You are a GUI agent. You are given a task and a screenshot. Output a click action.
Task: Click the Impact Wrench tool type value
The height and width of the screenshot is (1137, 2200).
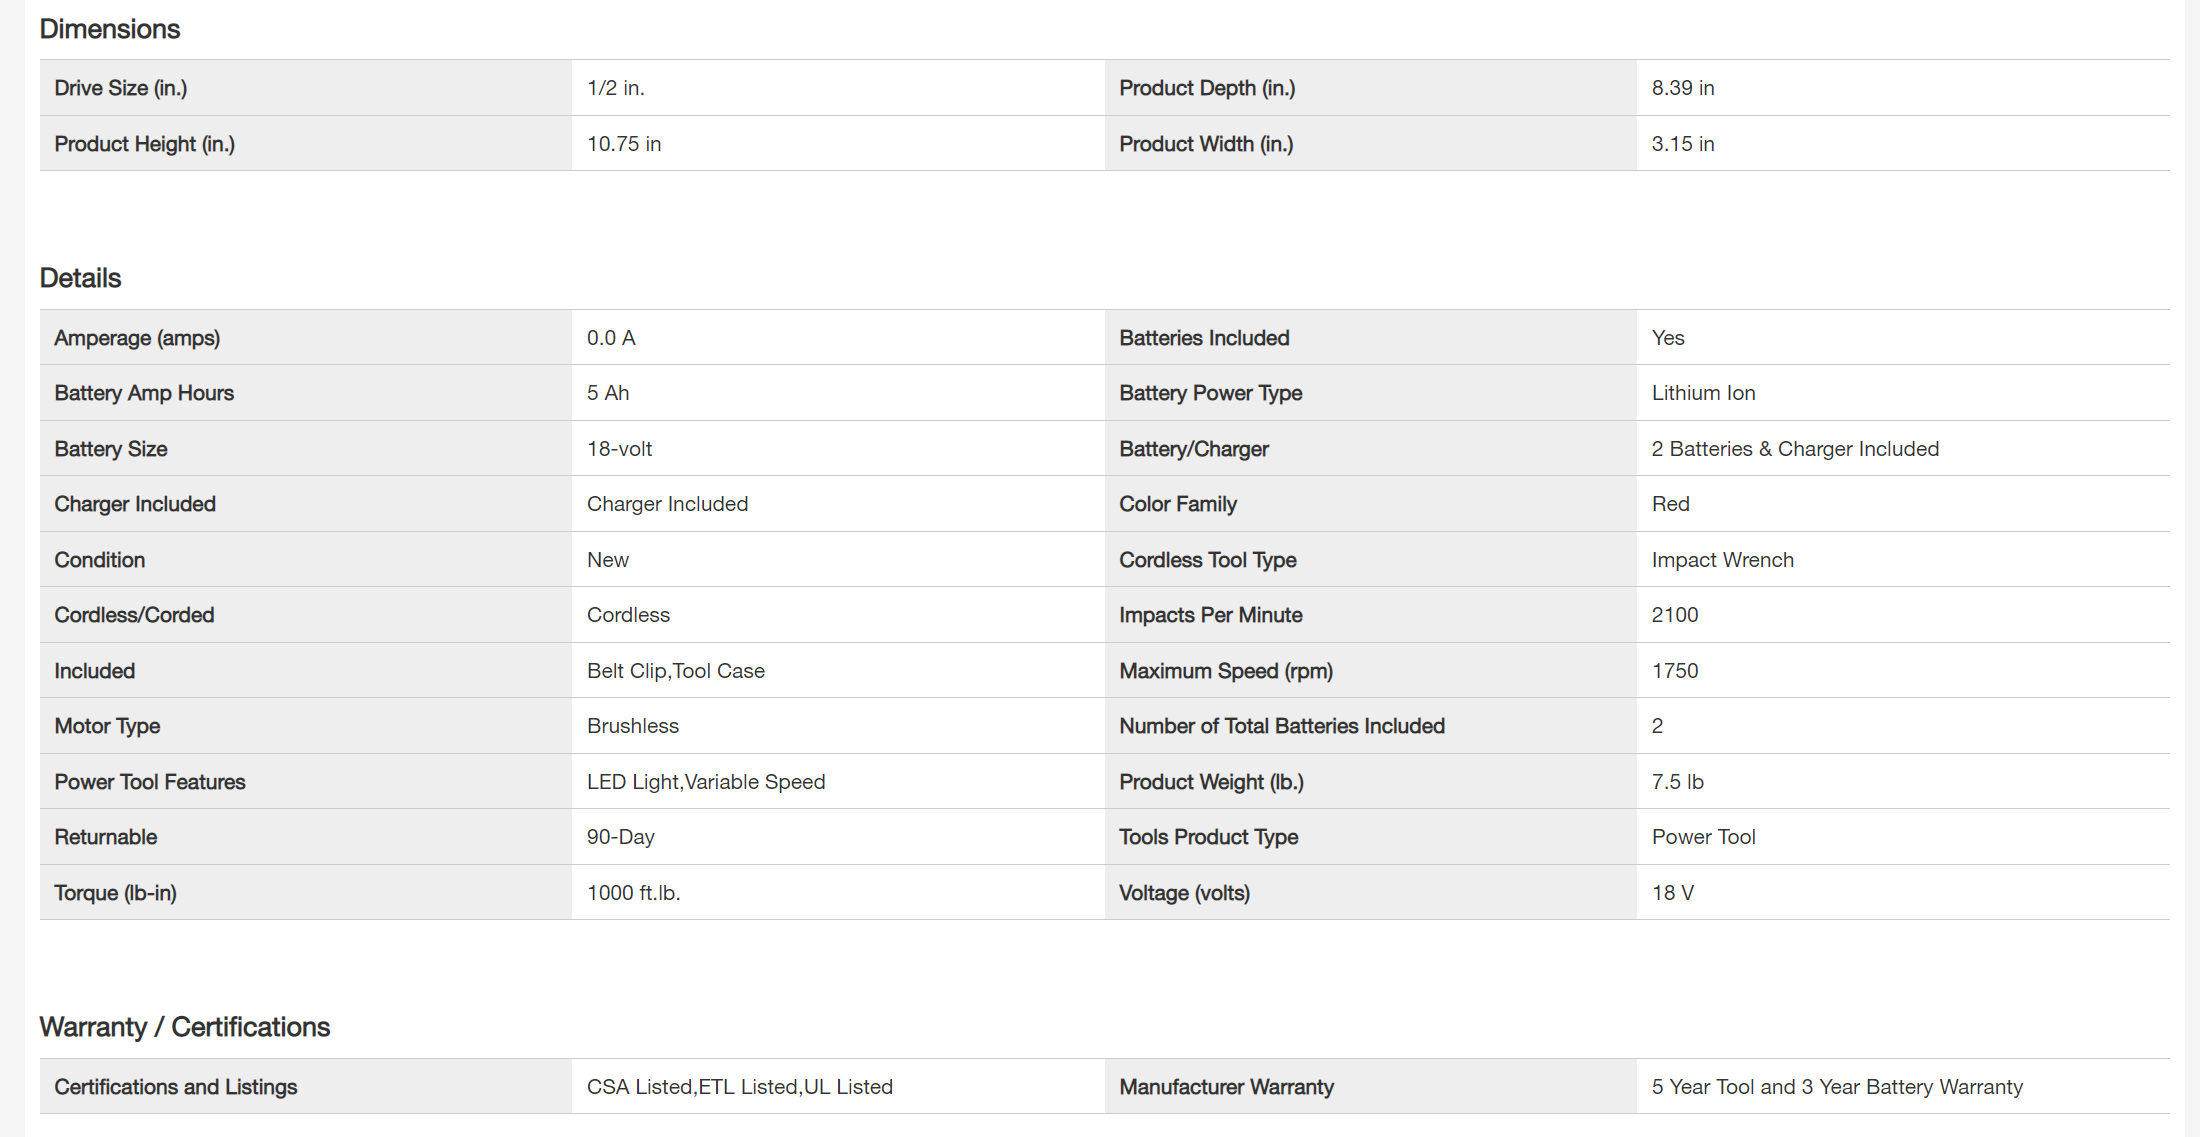(x=1722, y=560)
